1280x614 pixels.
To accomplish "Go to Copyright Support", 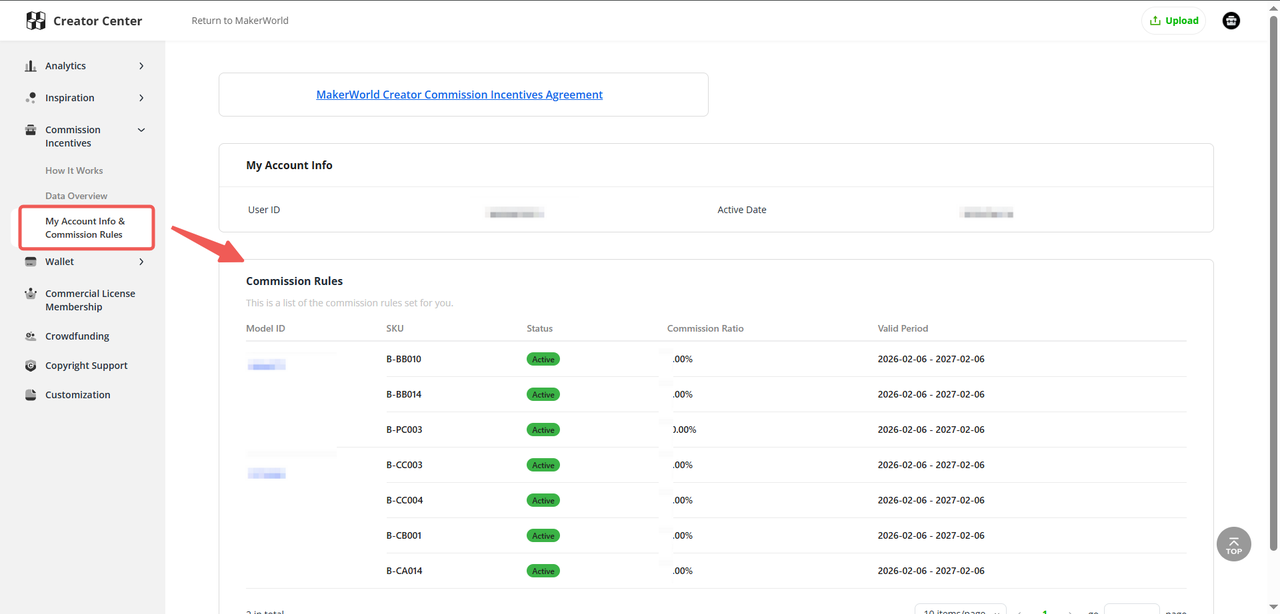I will (x=86, y=366).
